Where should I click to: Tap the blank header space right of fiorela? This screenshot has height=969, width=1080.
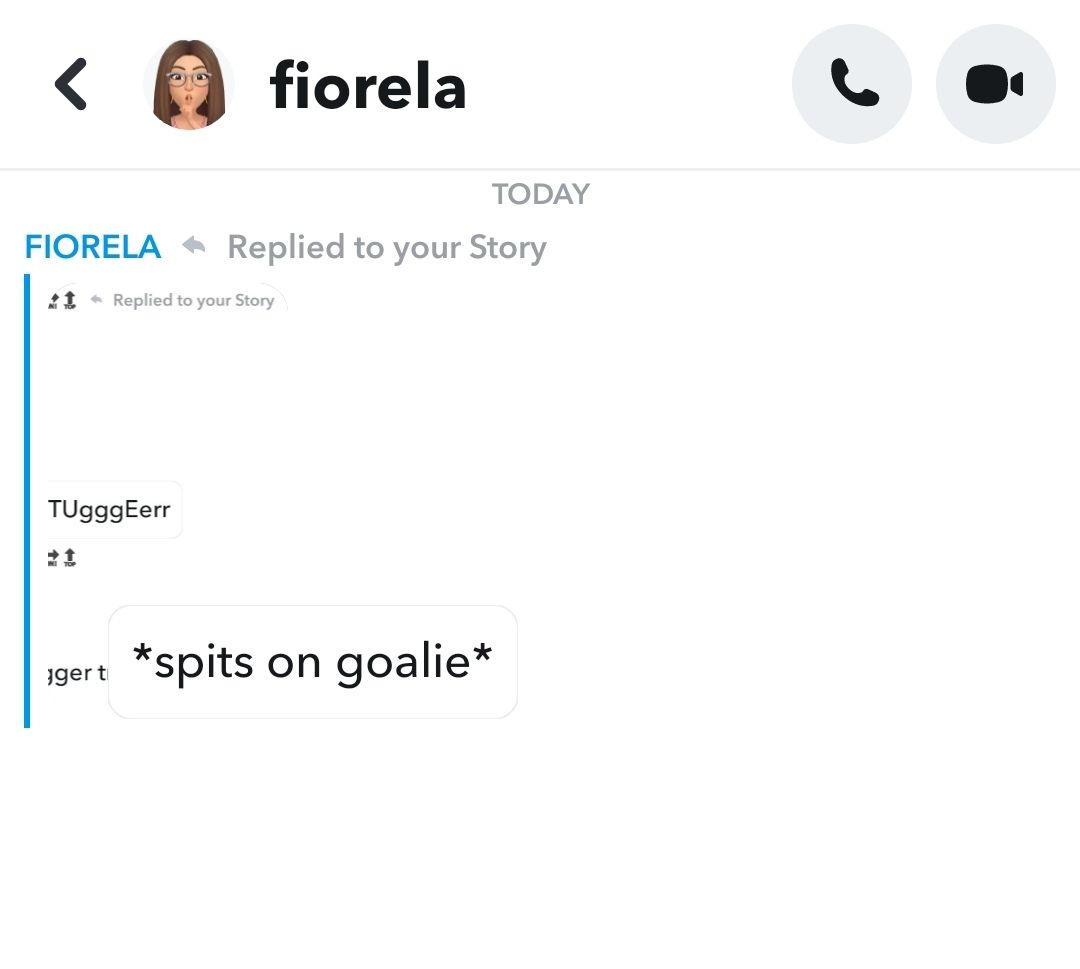point(630,85)
